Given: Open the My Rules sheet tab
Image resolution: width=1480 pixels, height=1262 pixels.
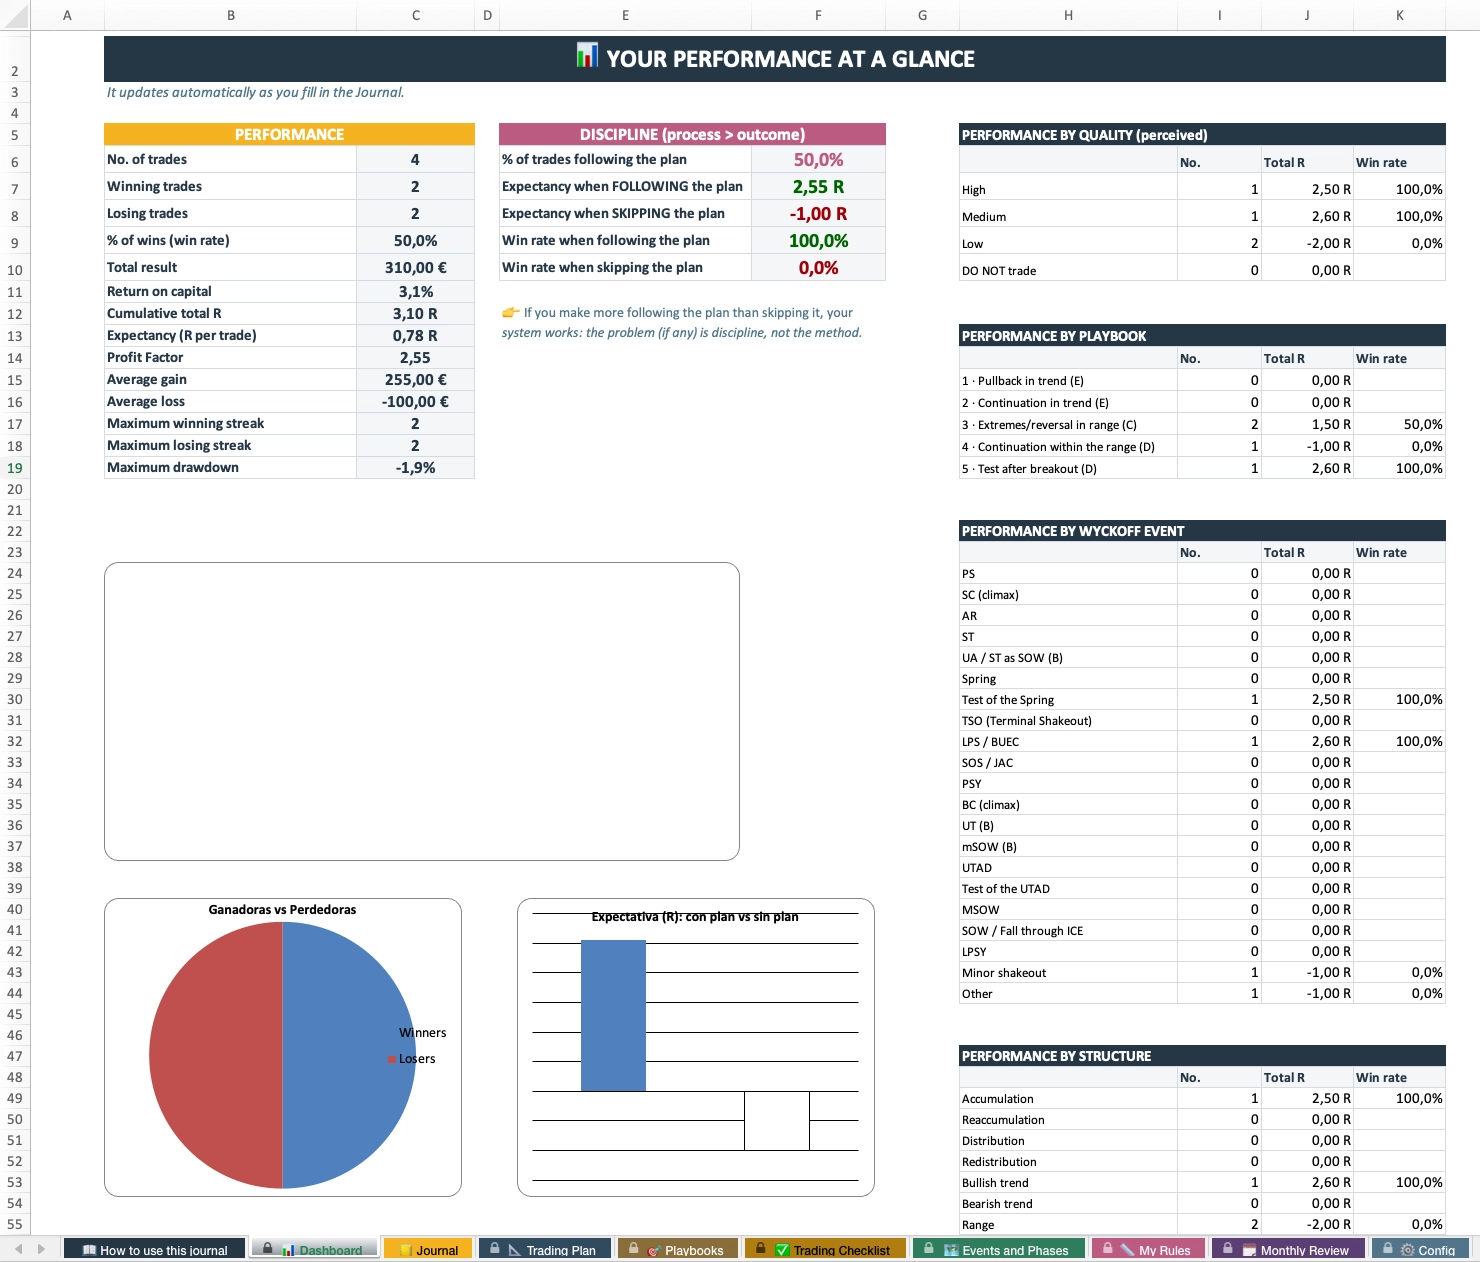Looking at the screenshot, I should [x=1147, y=1249].
